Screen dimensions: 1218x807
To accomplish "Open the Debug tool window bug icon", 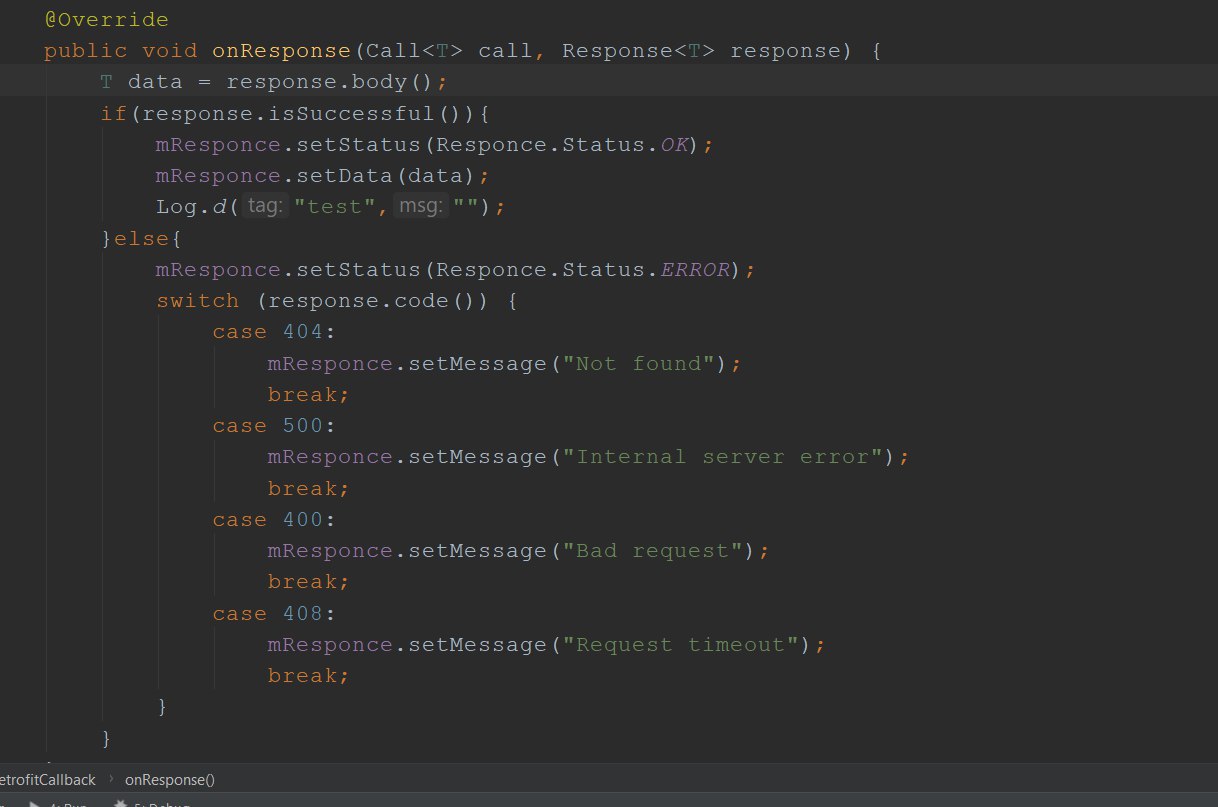I will (119, 803).
